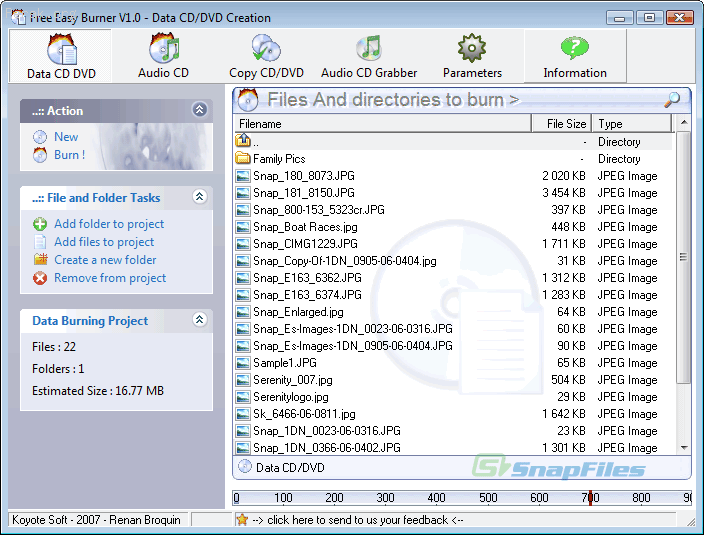Click the file list scroll up arrow

coord(683,122)
